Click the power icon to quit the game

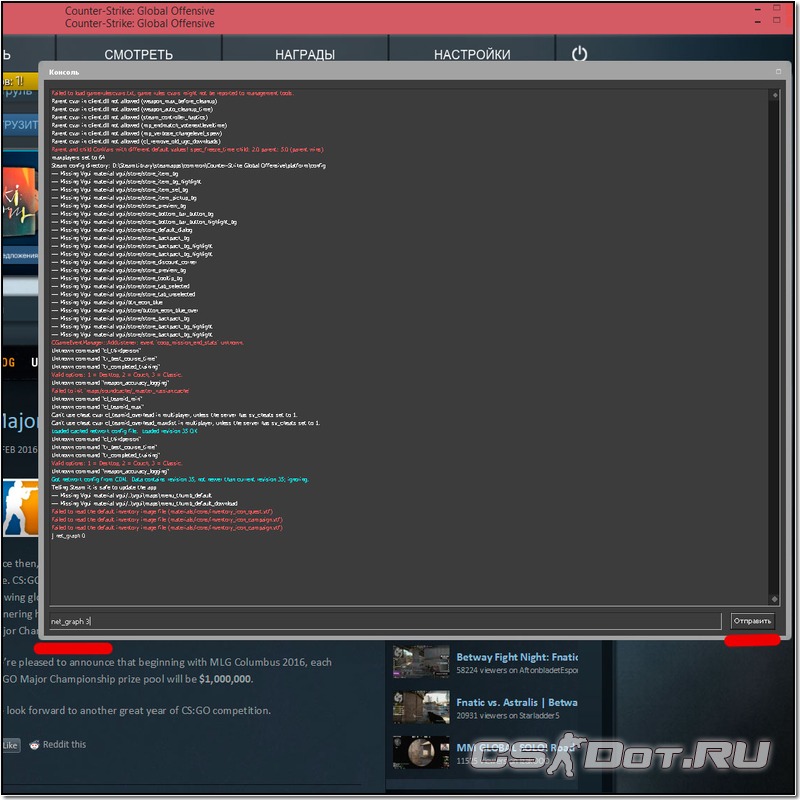click(x=579, y=54)
